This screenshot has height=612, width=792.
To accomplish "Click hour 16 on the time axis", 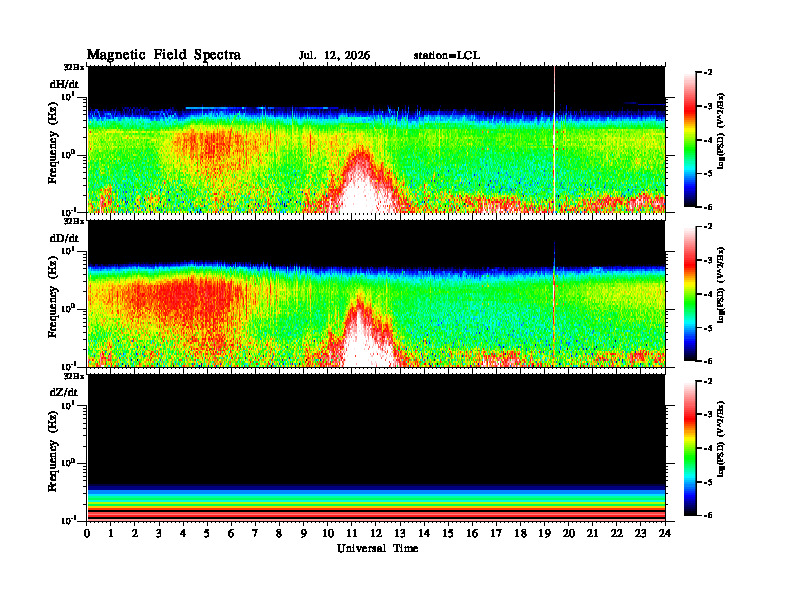I will click(x=472, y=533).
